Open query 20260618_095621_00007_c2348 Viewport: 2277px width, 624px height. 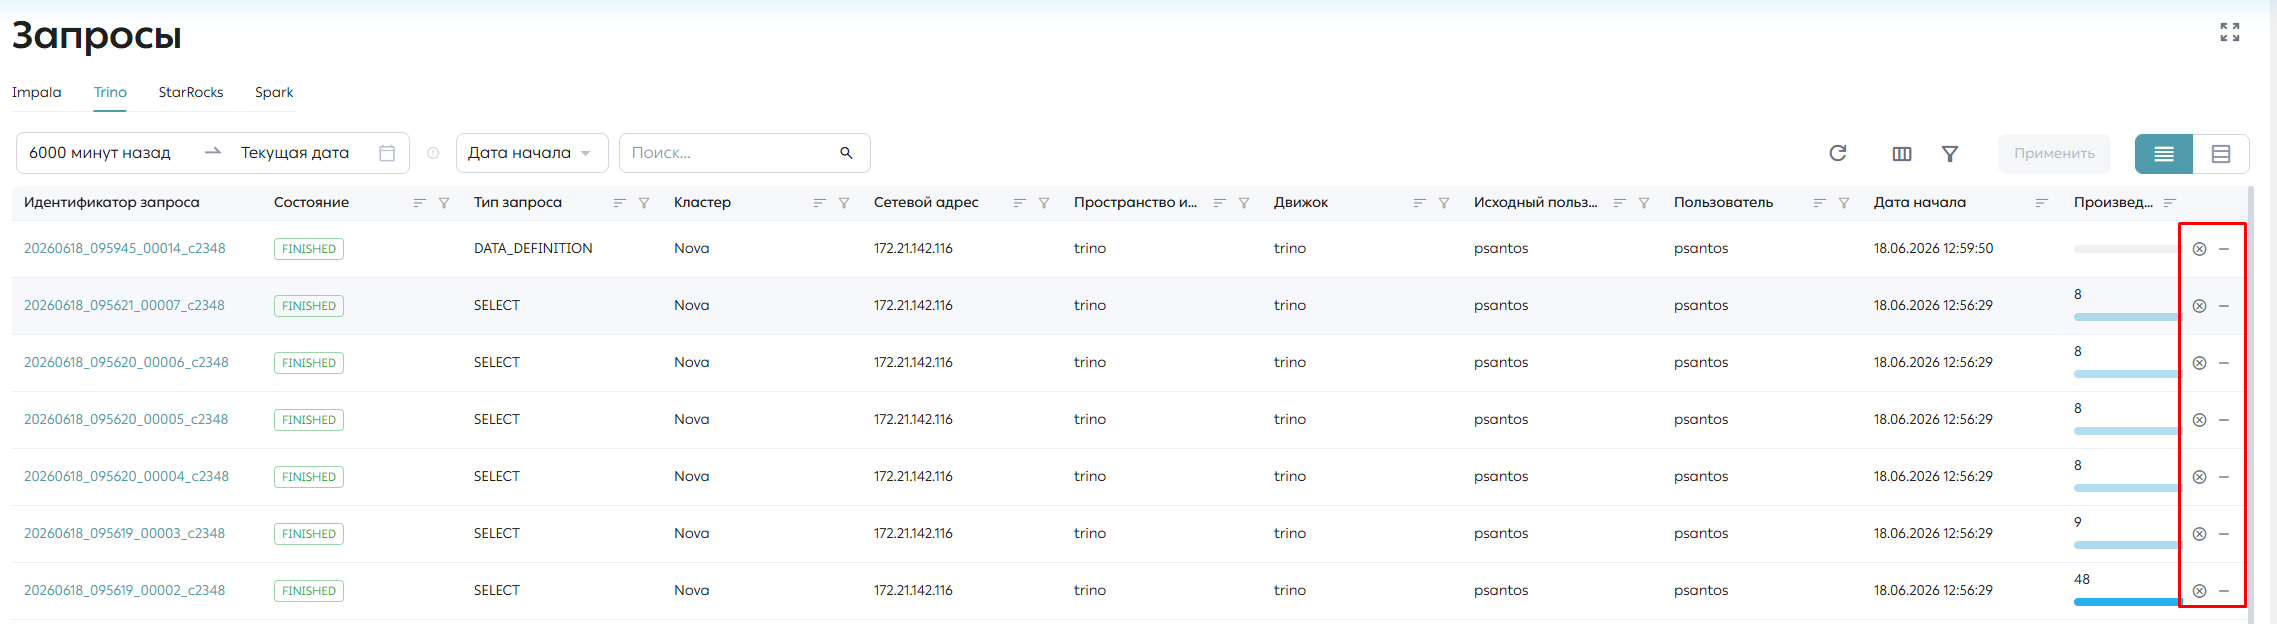(124, 305)
